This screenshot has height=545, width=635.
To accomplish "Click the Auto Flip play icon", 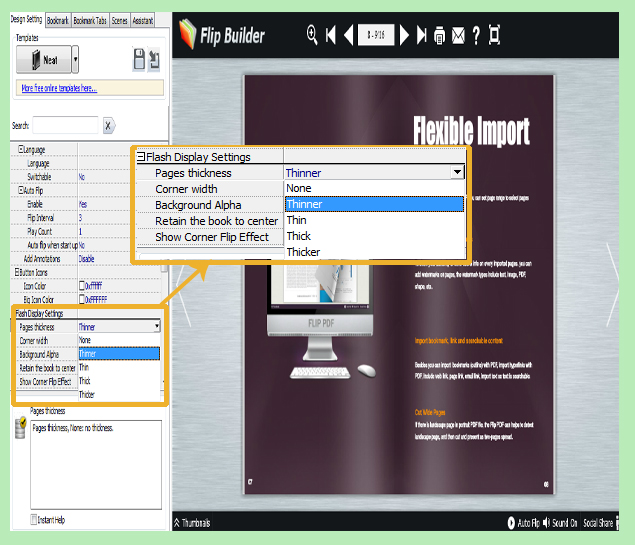I will click(511, 523).
